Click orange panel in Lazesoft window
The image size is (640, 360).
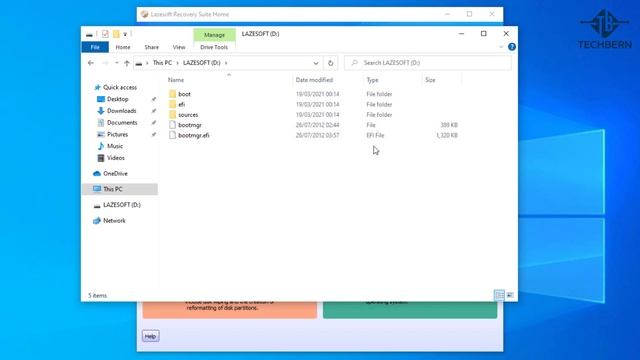click(x=230, y=310)
